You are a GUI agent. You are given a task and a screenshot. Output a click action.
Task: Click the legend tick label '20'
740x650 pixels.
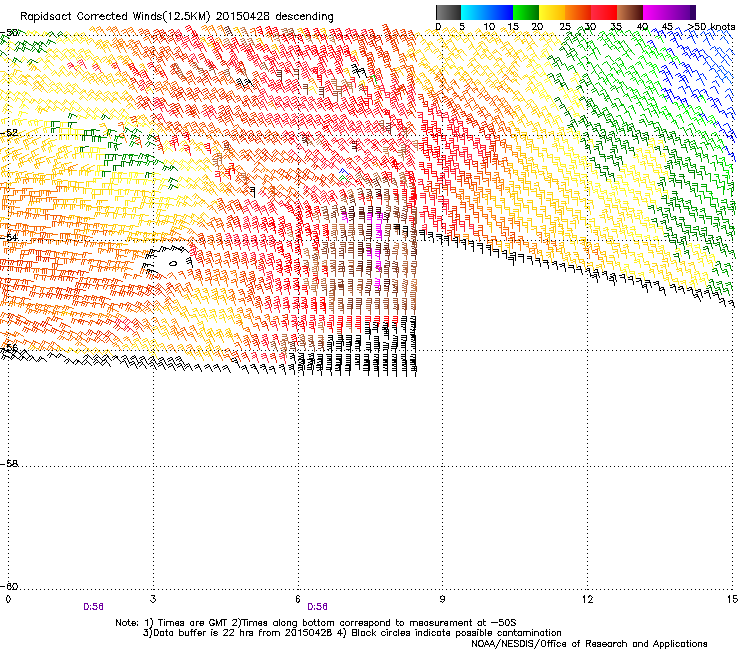tap(537, 27)
